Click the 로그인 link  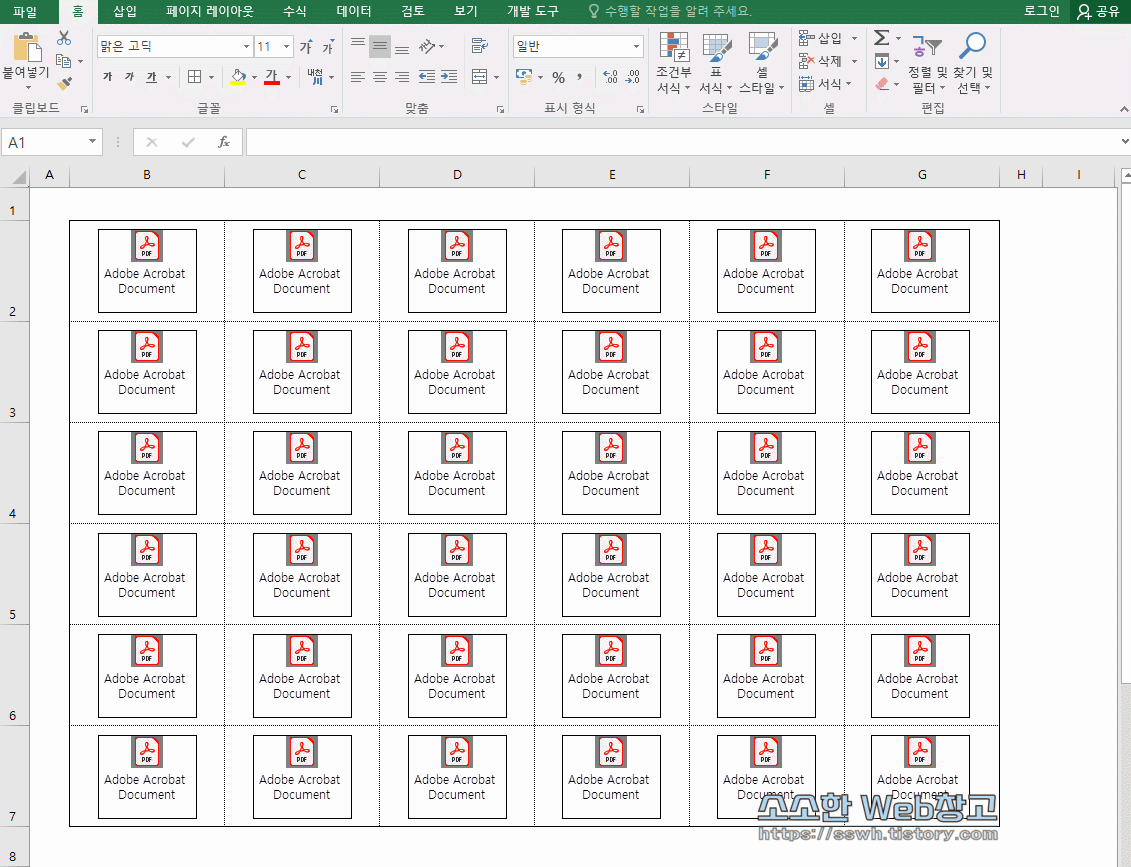coord(1042,12)
